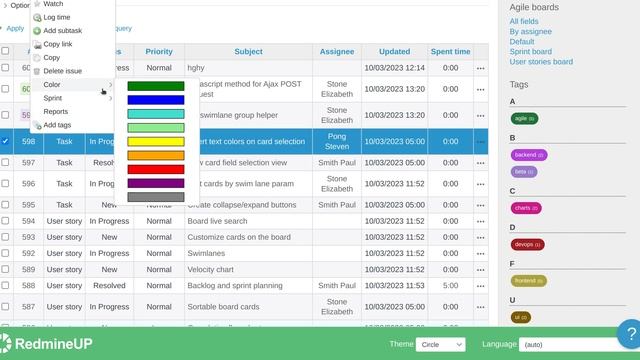Click the RedmineUP logo
Viewport: 640px width, 360px height.
(46, 343)
